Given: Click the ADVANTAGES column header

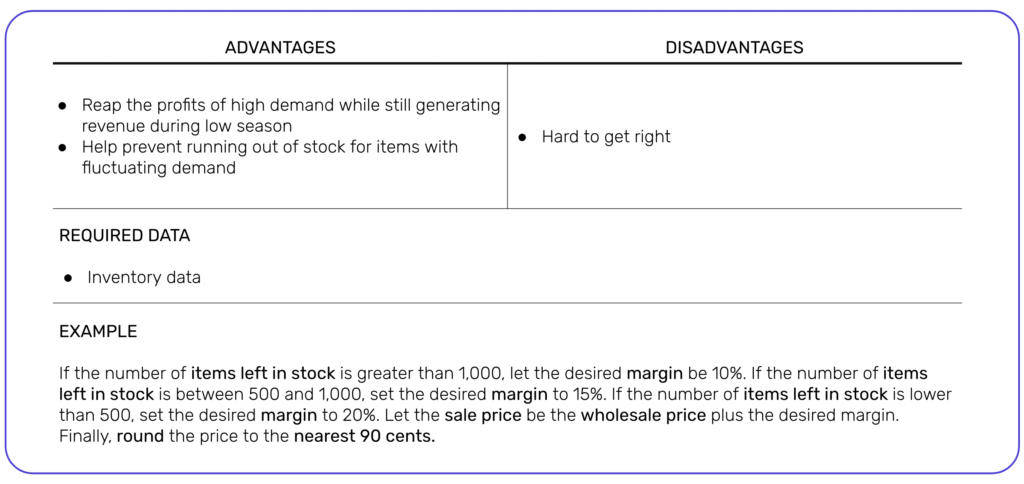Looking at the screenshot, I should pos(280,47).
